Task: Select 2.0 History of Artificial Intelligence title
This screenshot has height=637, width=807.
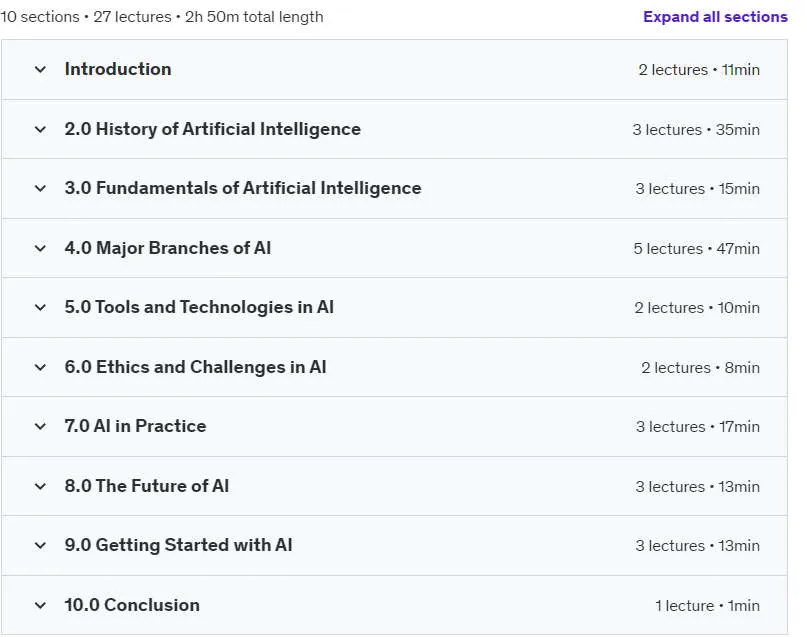Action: tap(213, 129)
